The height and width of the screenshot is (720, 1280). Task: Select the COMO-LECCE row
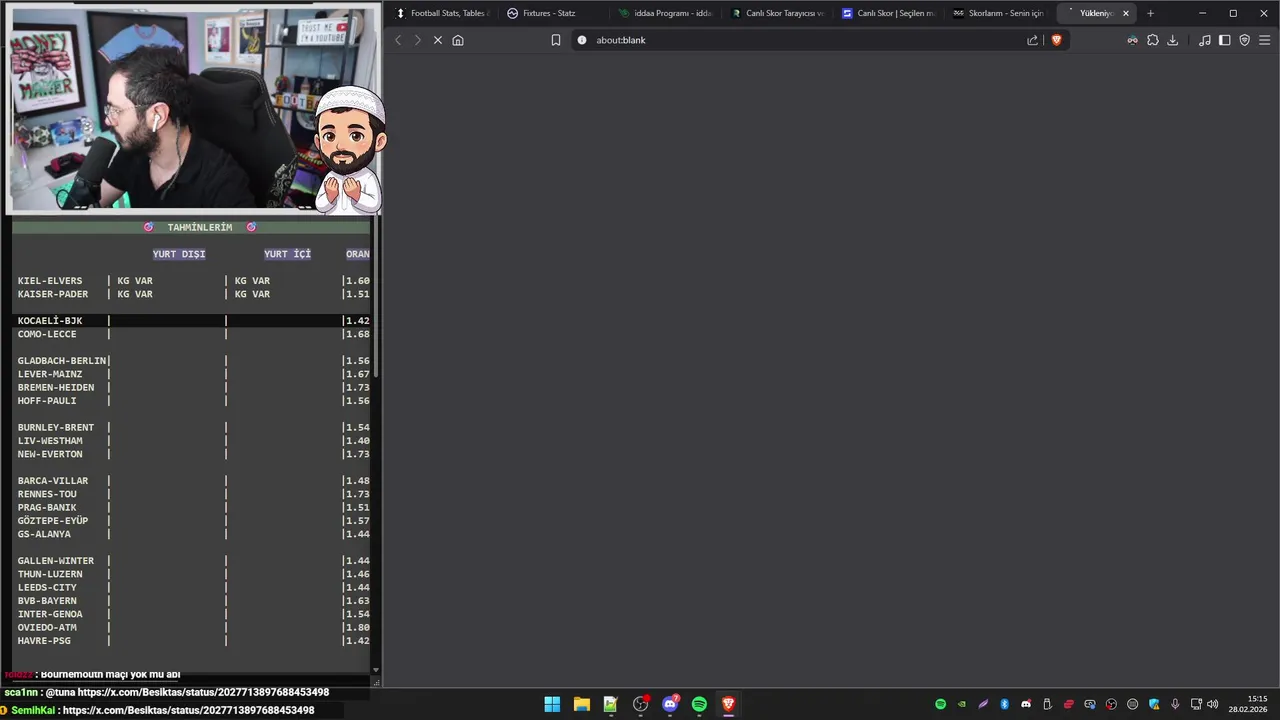click(x=193, y=334)
